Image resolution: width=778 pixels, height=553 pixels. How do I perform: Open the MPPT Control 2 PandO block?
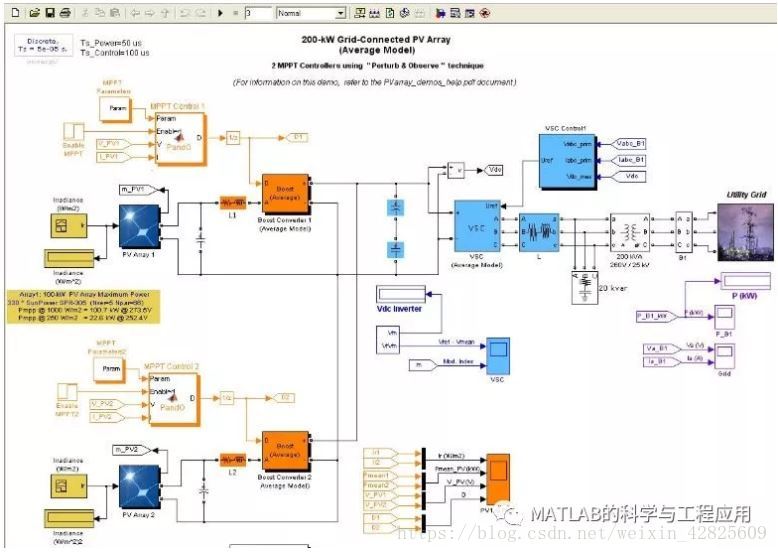[x=173, y=399]
